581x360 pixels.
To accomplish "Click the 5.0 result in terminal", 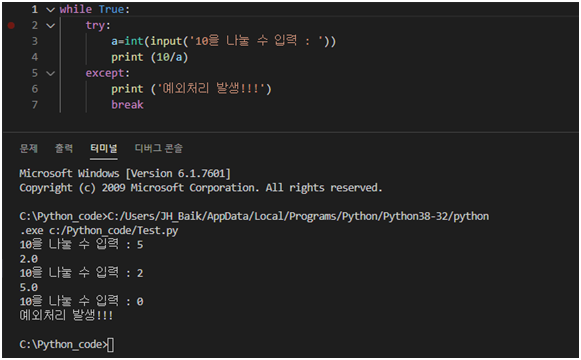I will tap(29, 287).
